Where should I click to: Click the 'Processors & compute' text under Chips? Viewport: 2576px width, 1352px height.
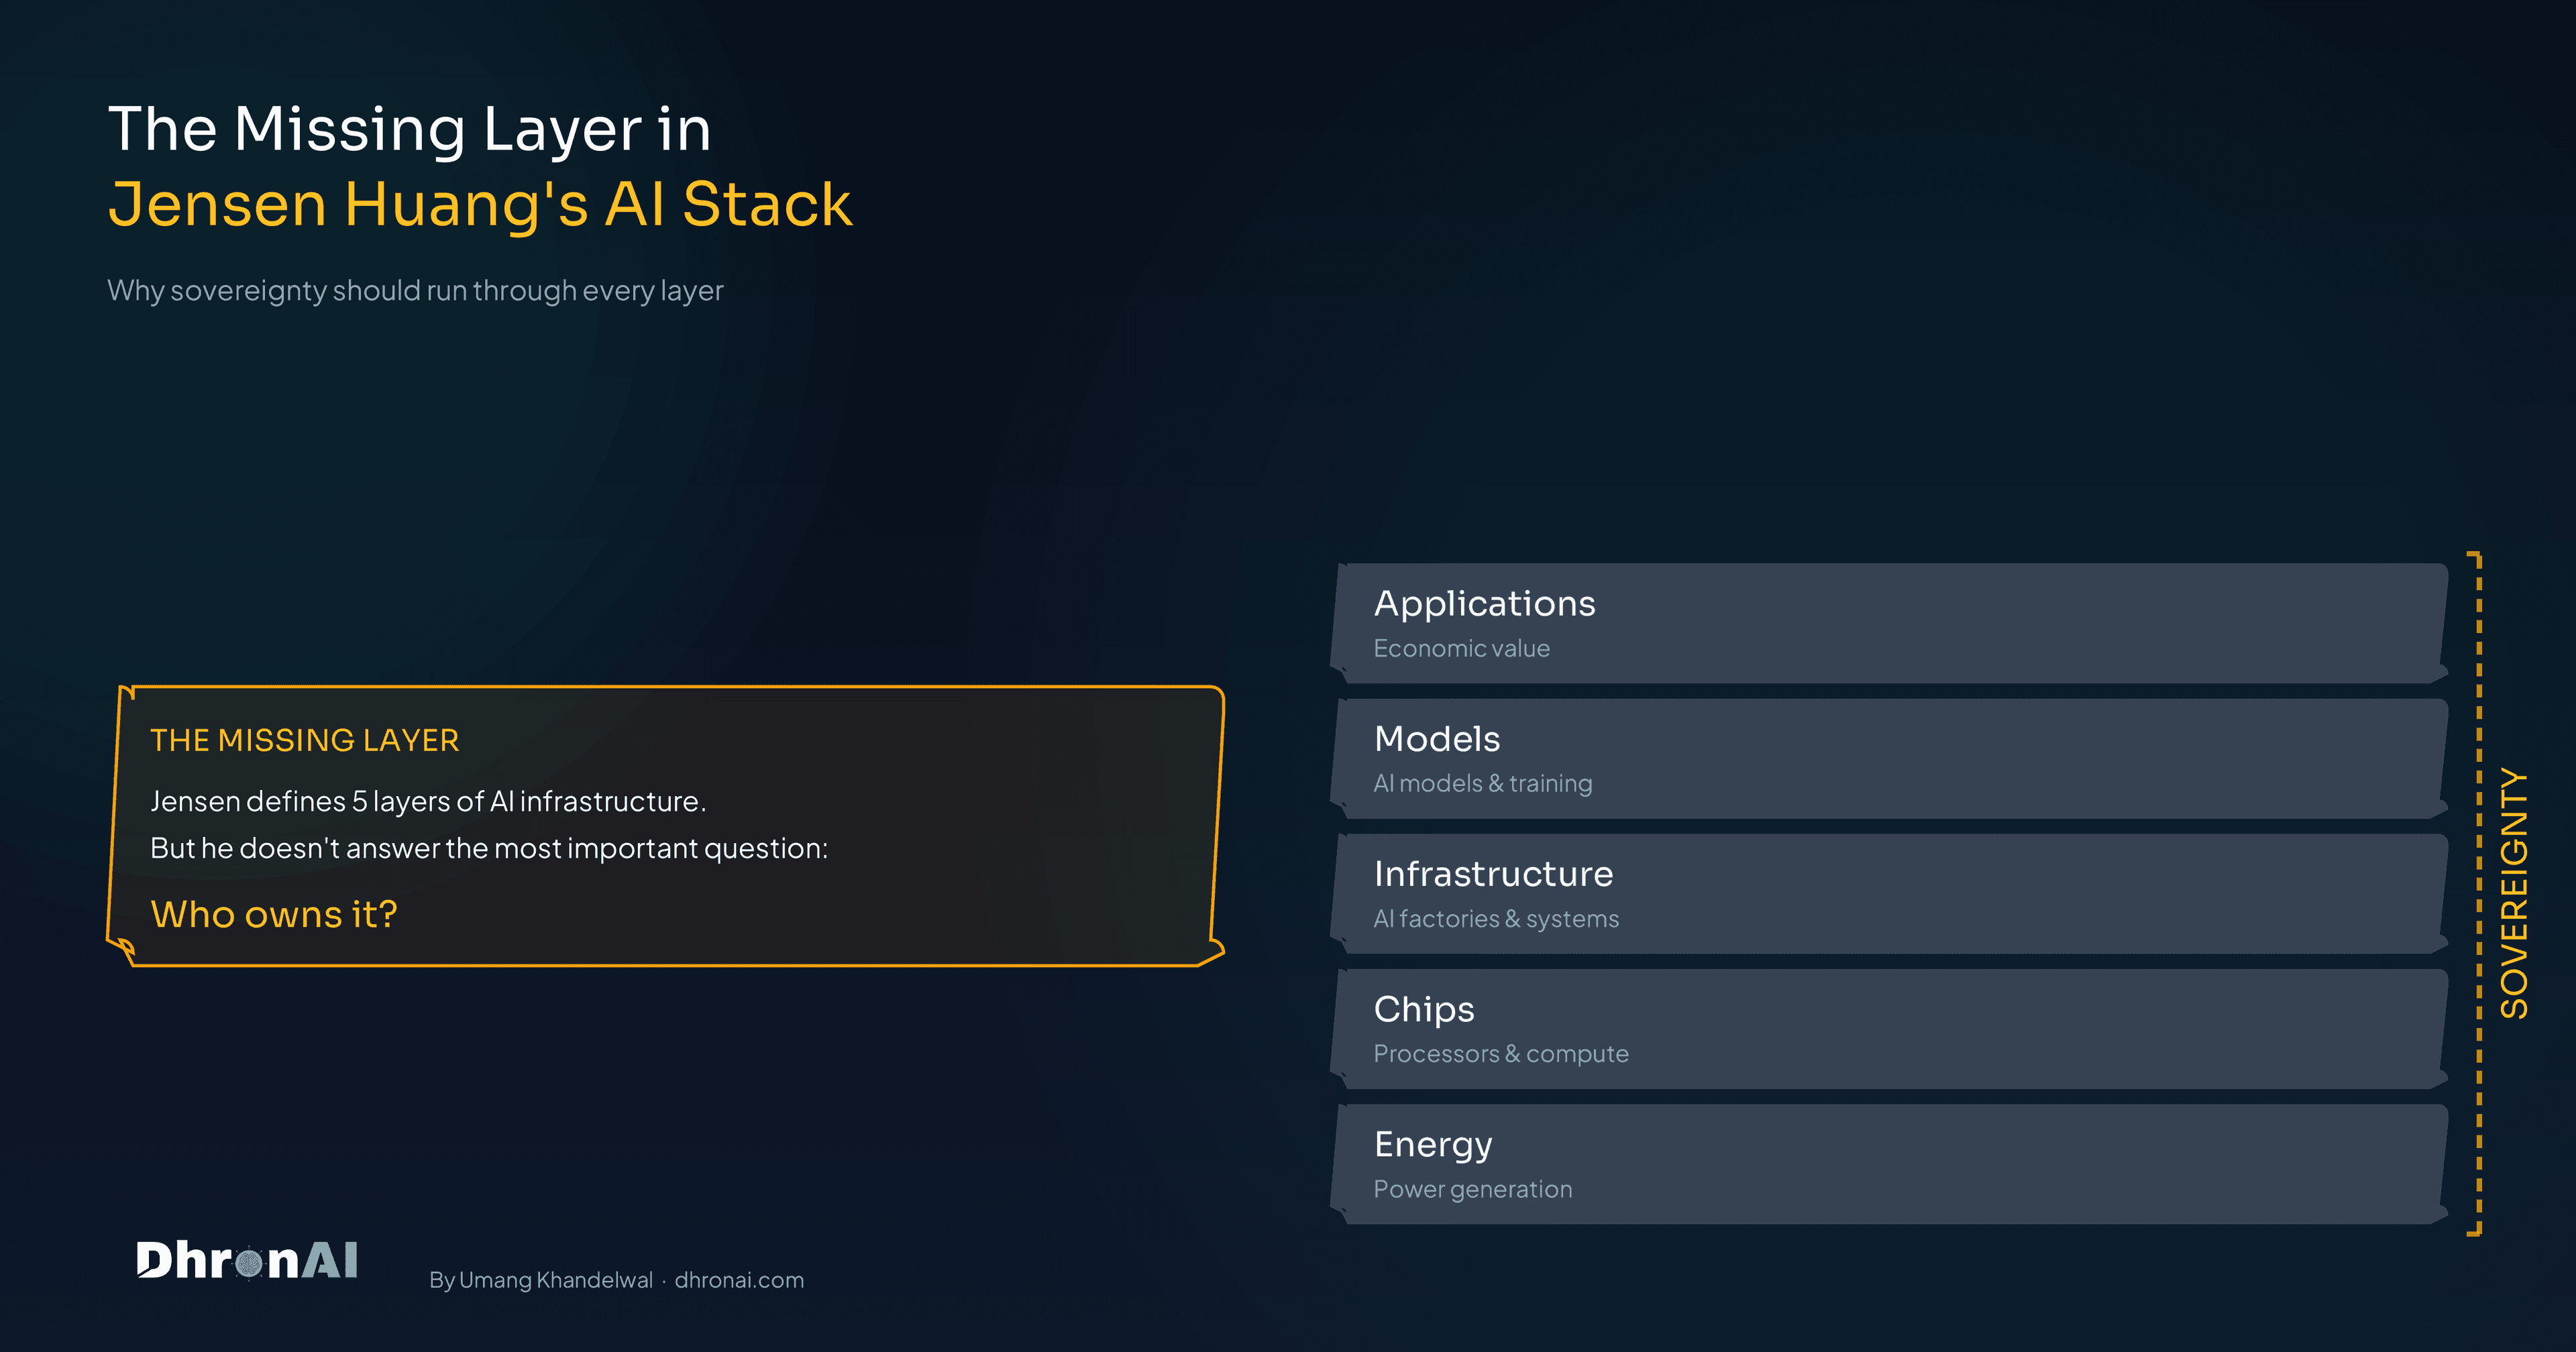[x=1501, y=1053]
